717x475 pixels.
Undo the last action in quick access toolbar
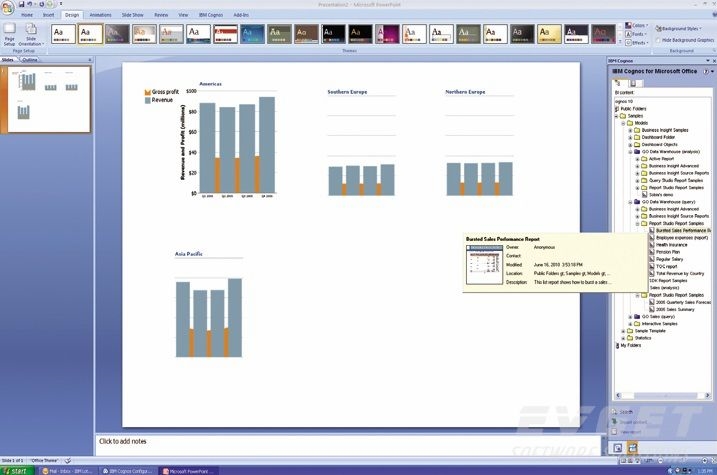coord(30,4)
